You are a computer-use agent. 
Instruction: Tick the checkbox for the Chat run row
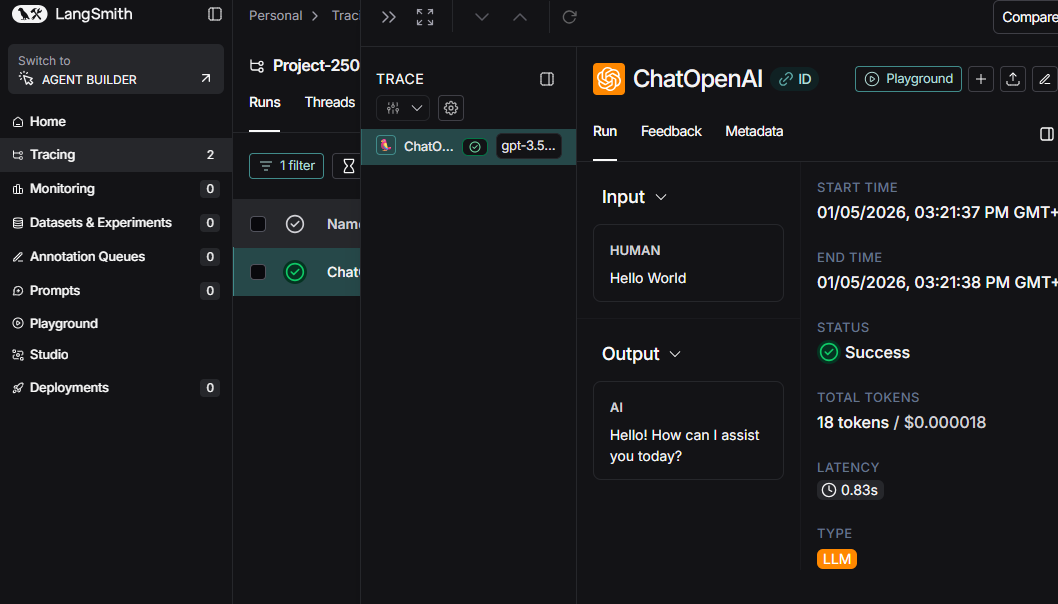[x=258, y=272]
